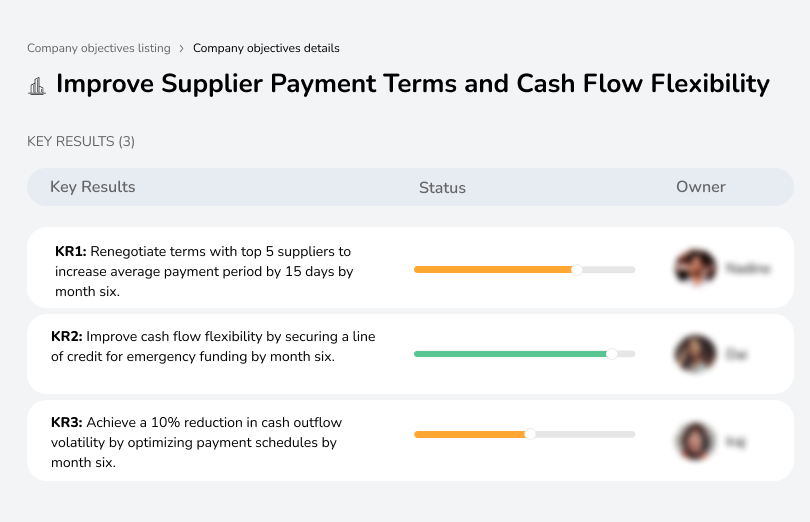
Task: Click the Company objectives details breadcrumb
Action: tap(266, 48)
